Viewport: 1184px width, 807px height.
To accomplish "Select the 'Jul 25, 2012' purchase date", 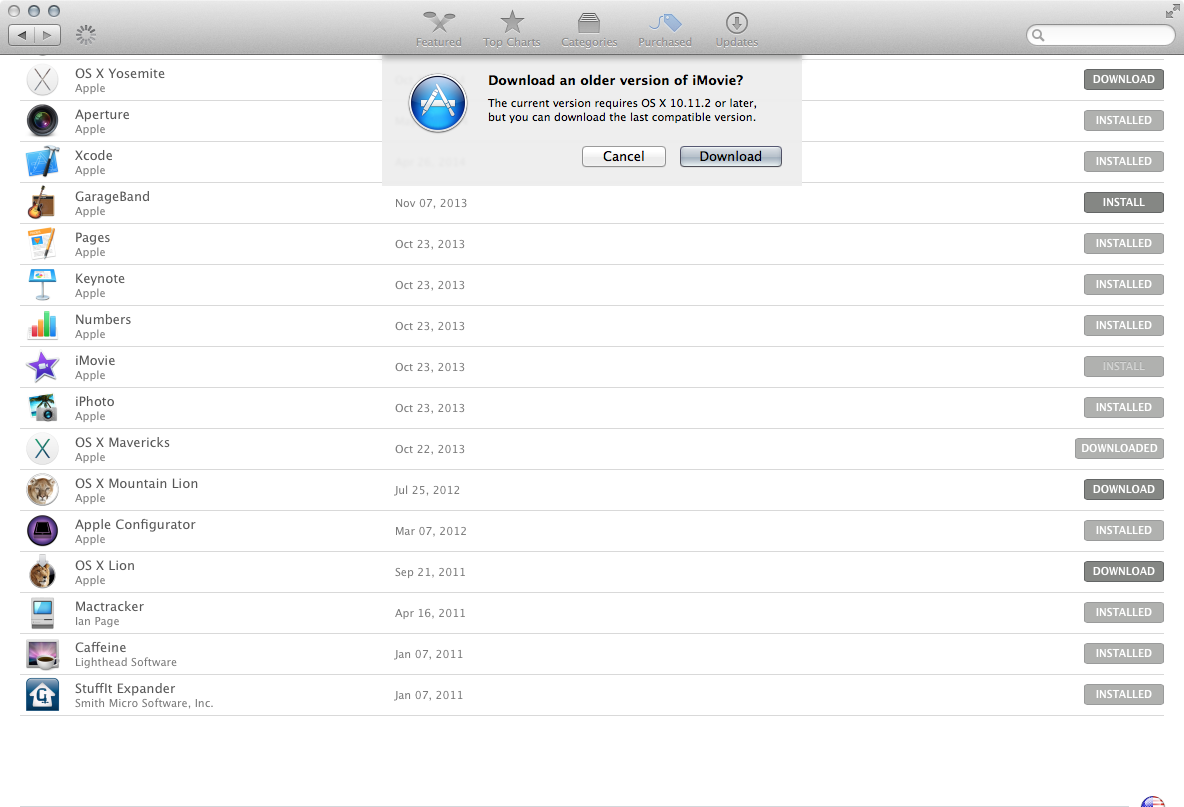I will point(427,490).
